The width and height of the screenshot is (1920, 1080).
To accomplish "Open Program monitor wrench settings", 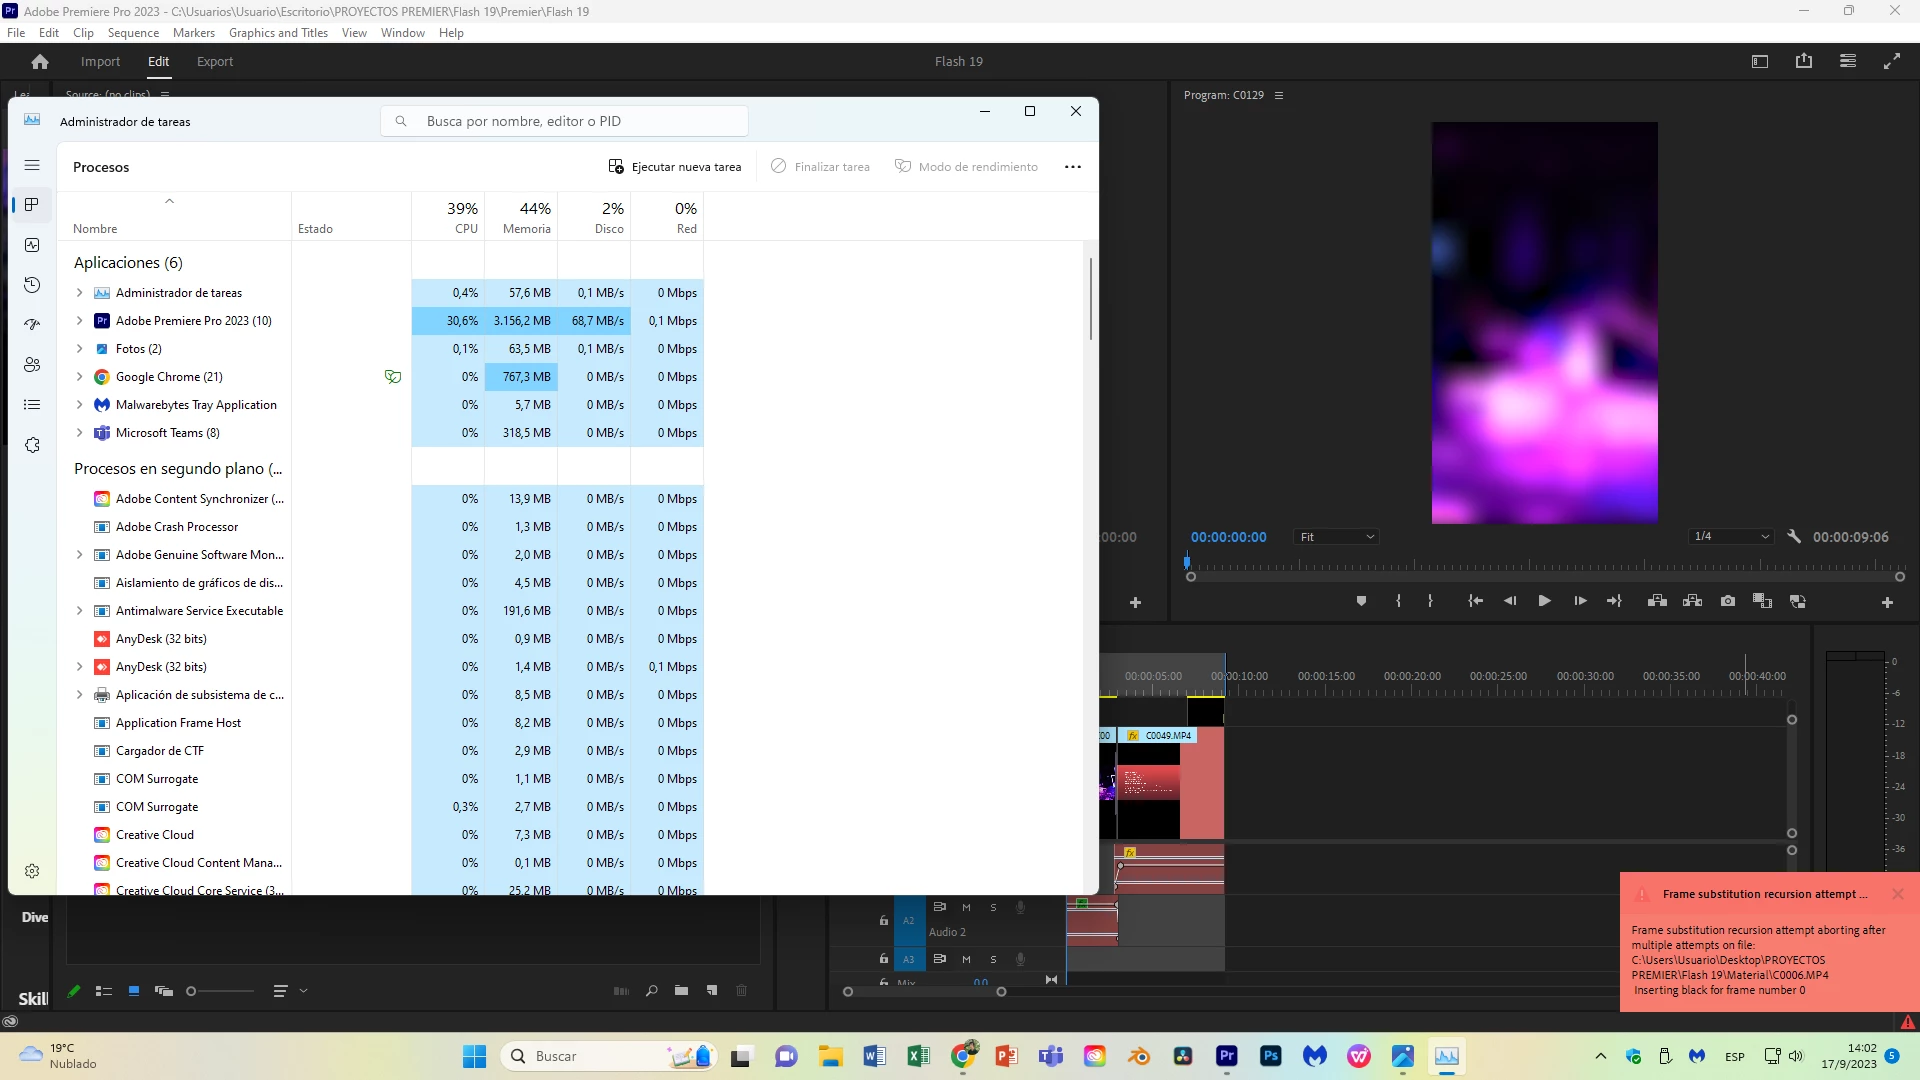I will point(1794,537).
